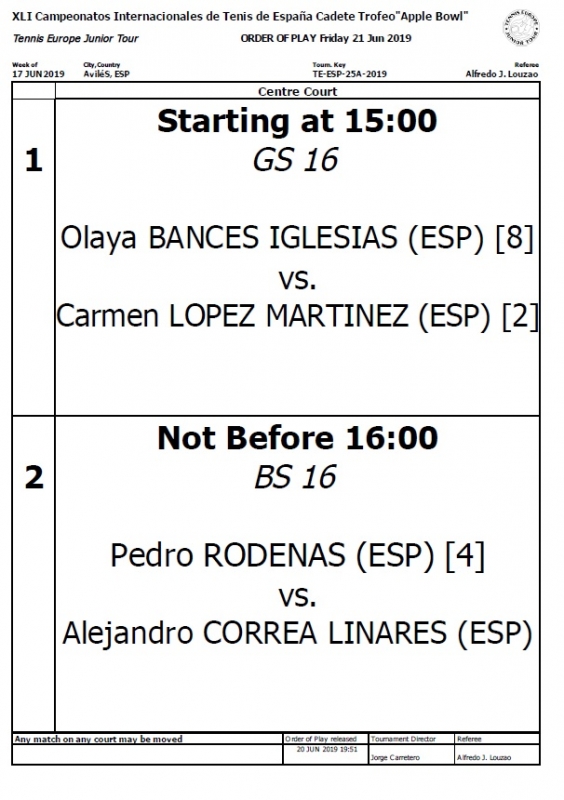The width and height of the screenshot is (564, 800).
Task: Click the BS 16 round label
Action: tap(296, 477)
